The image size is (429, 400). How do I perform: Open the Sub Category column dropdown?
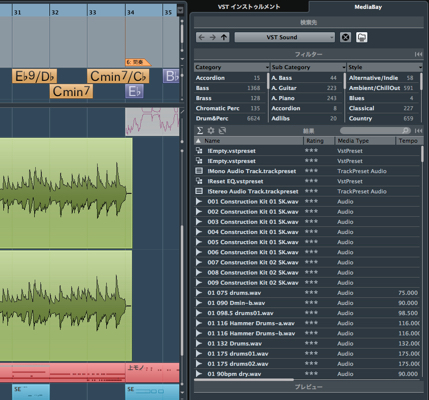344,67
